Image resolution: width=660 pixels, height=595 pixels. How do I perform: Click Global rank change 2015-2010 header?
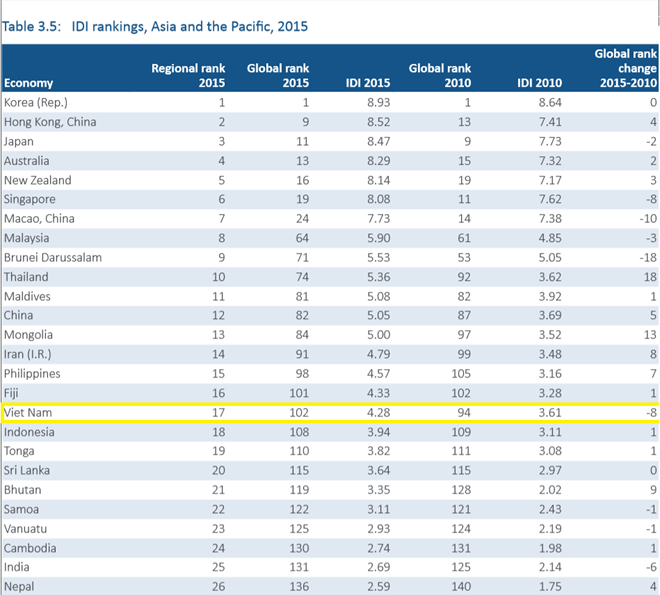click(x=626, y=68)
